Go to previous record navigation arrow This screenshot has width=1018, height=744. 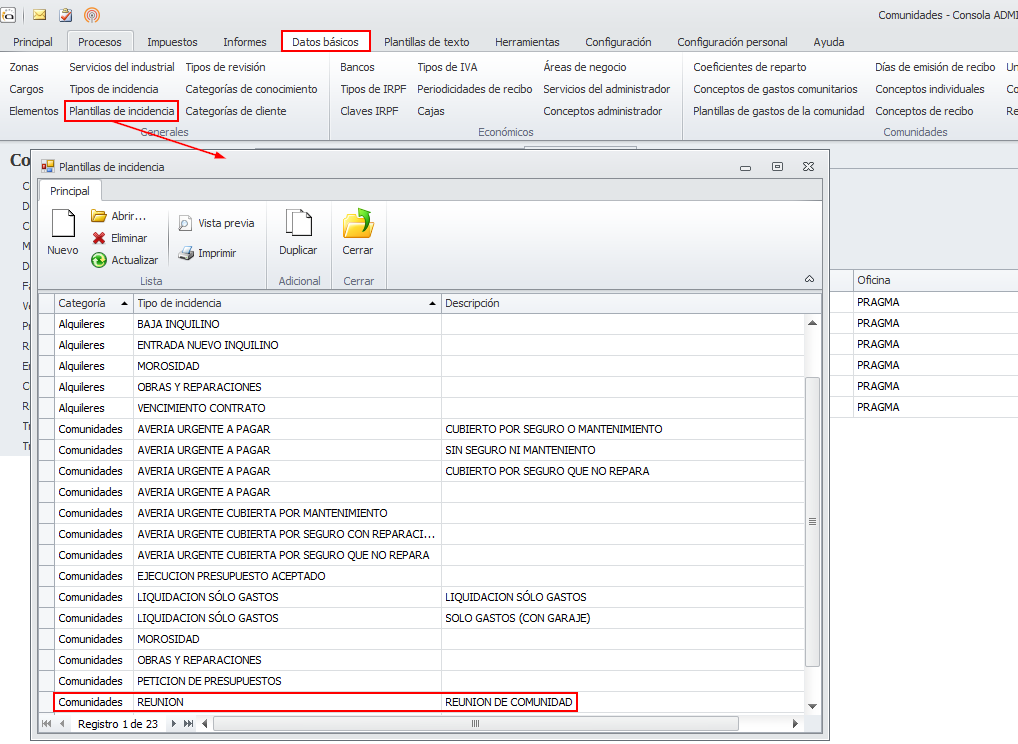62,723
